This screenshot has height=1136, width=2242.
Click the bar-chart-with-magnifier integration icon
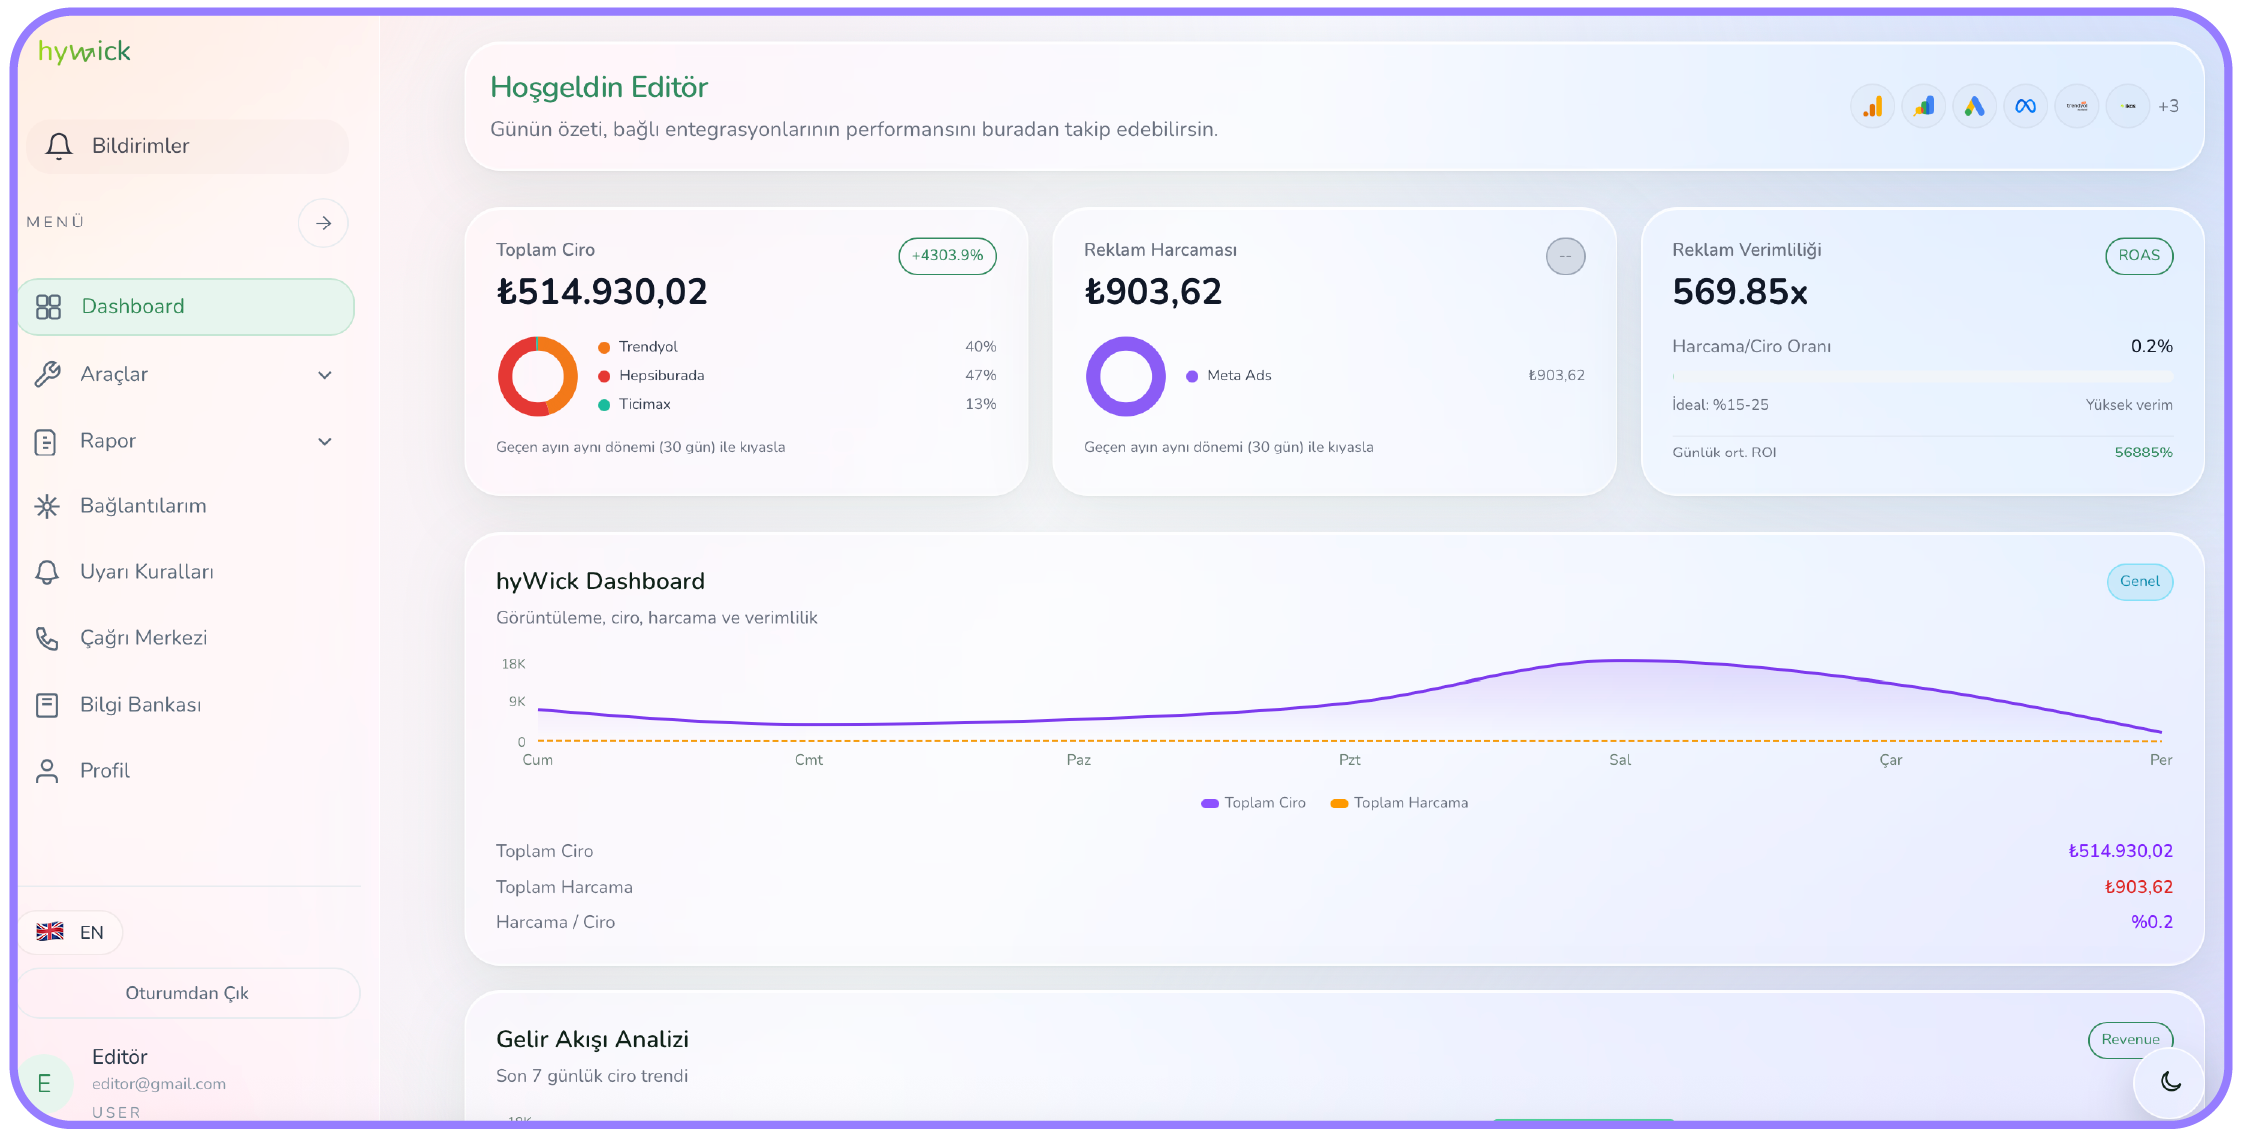click(1924, 106)
